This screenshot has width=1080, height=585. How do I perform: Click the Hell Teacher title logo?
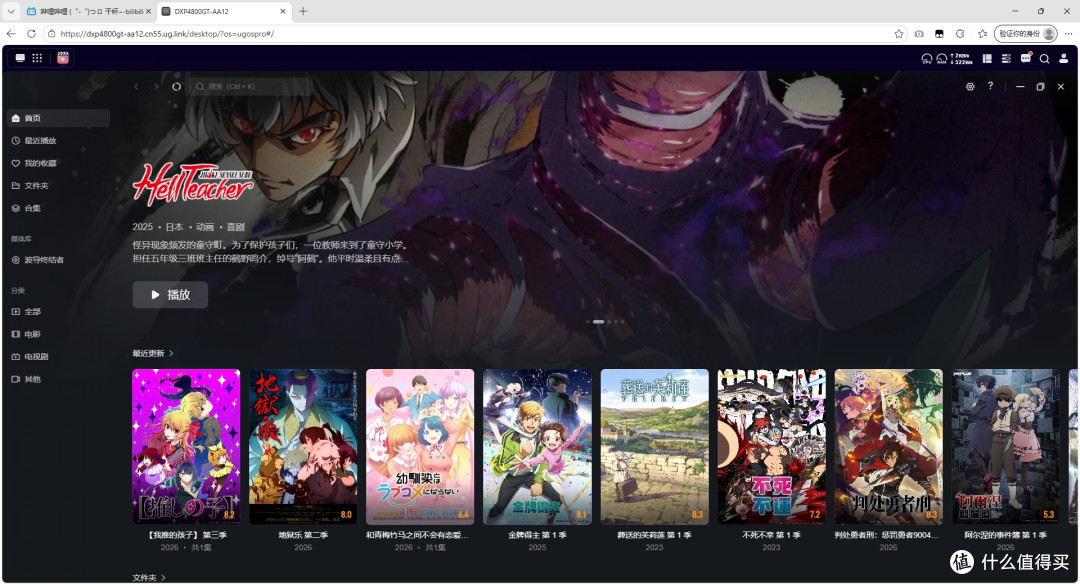coord(193,184)
